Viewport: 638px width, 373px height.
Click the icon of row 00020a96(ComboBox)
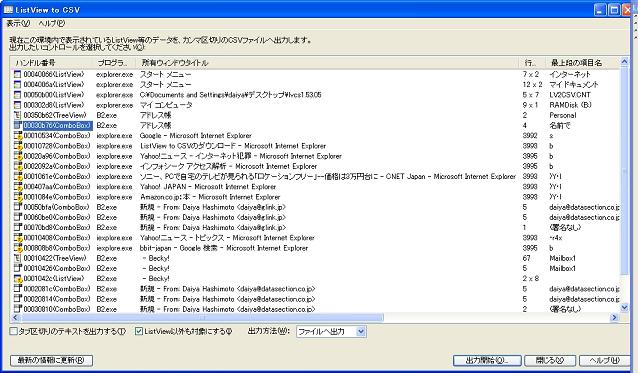pos(17,156)
